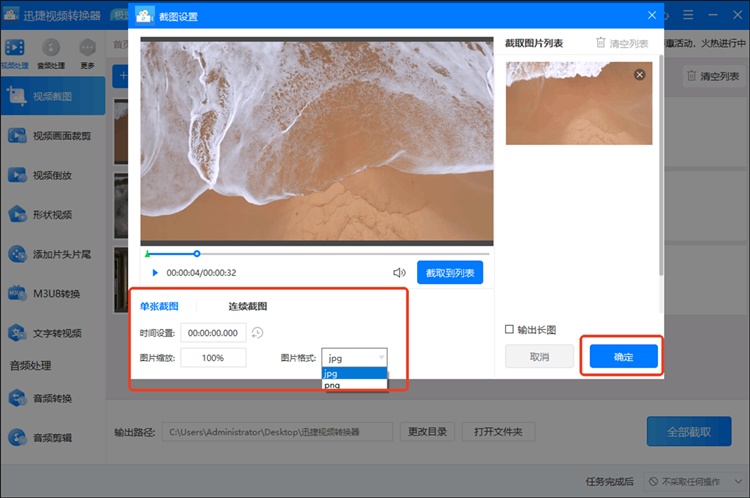750x498 pixels.
Task: Play the video in the screenshot dialog
Action: 154,273
